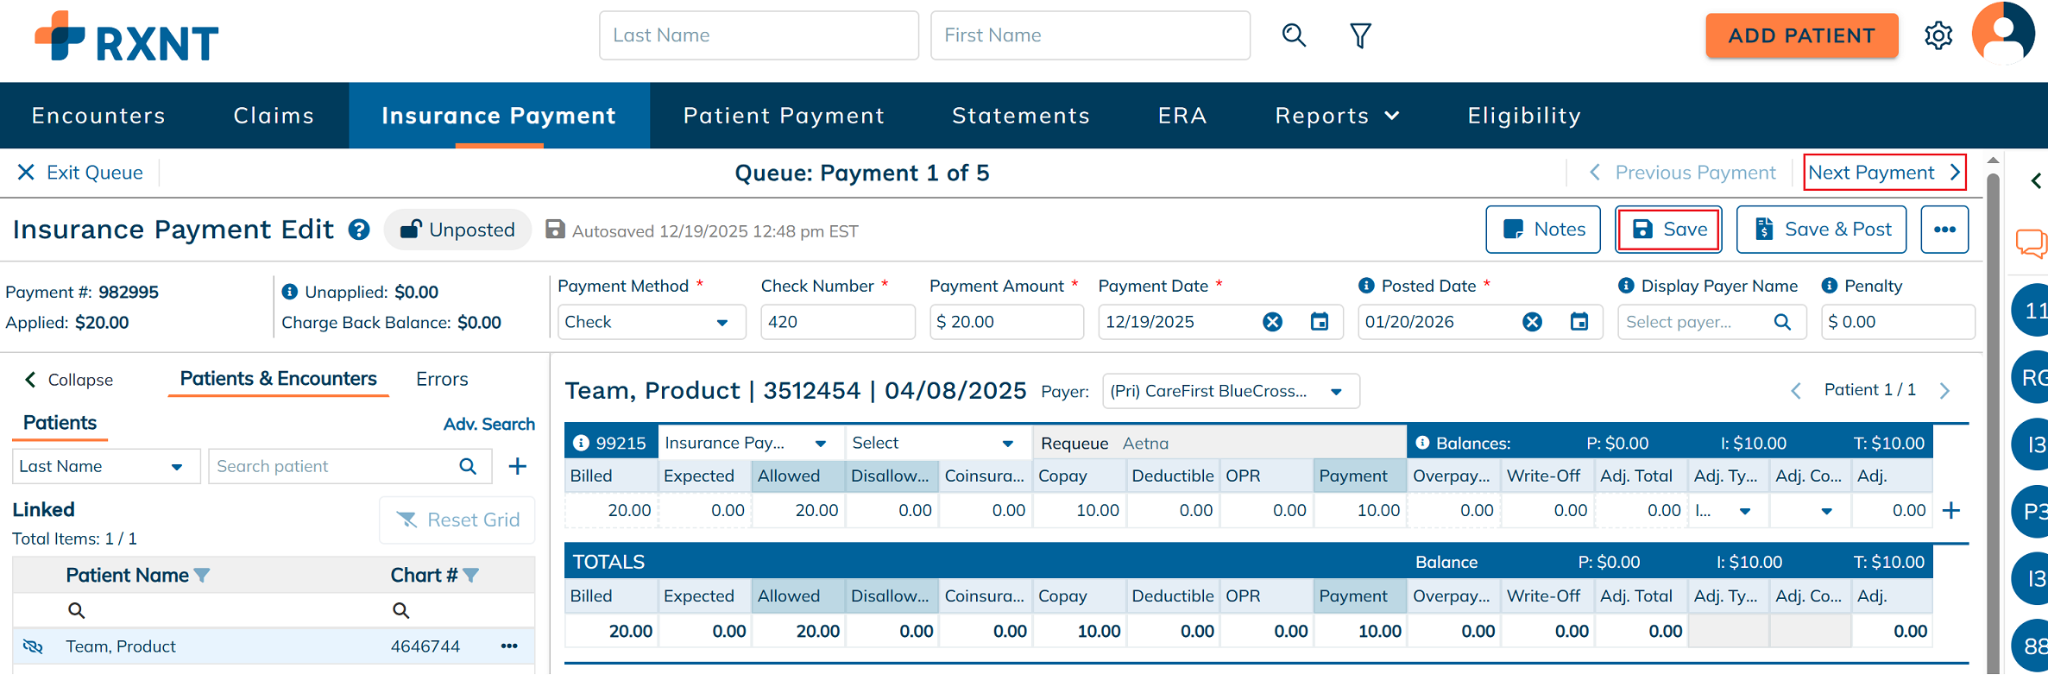Open the settings gear icon
Viewport: 2048px width, 675px height.
[1938, 36]
